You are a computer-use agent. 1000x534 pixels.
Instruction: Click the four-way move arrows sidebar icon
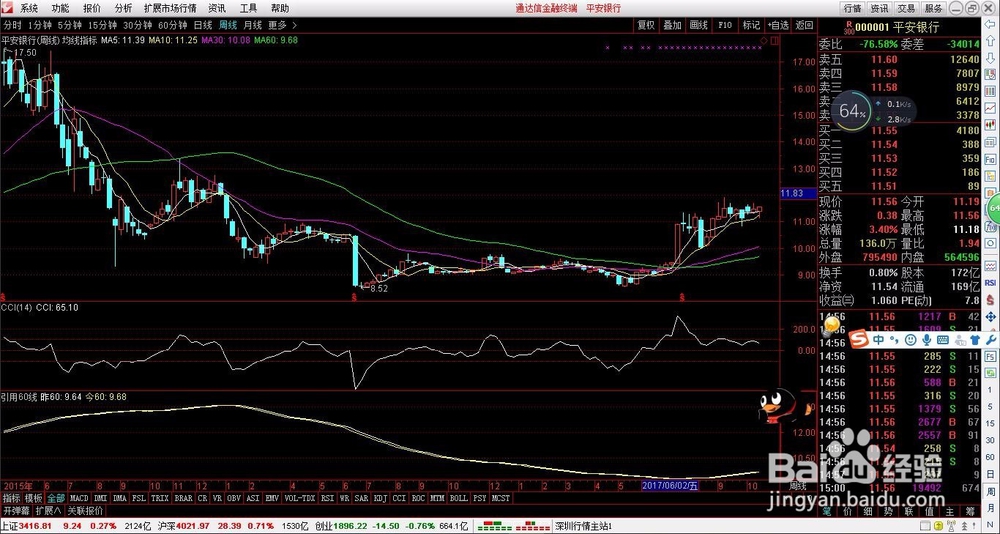[x=990, y=316]
